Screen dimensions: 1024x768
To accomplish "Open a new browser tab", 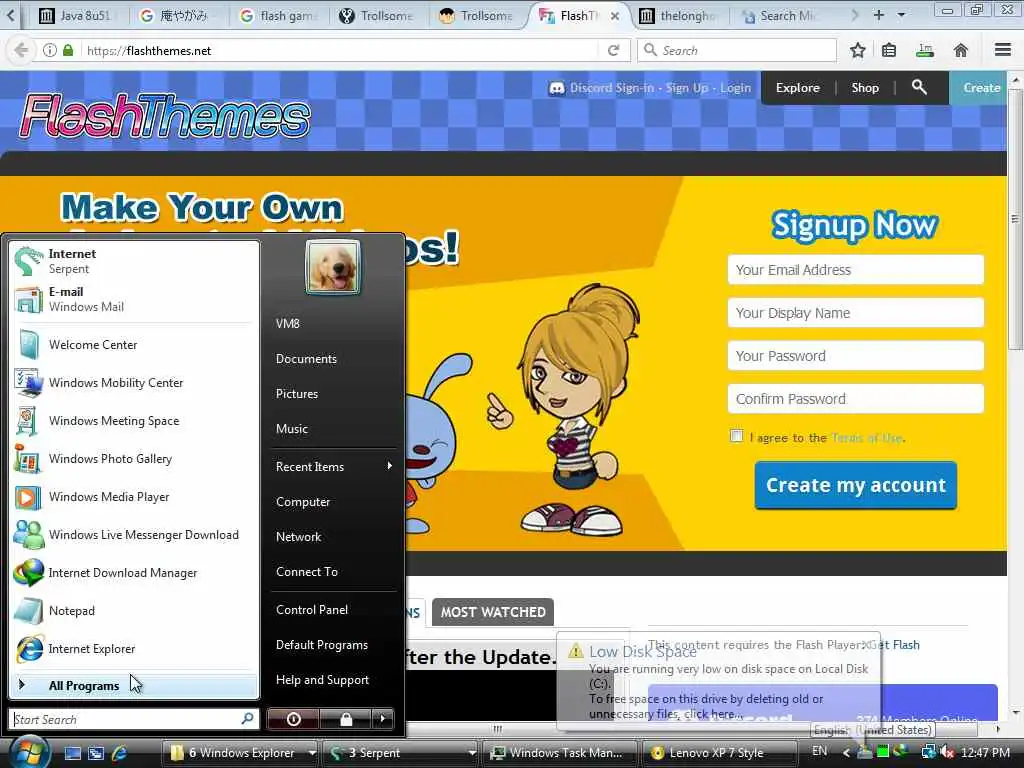I will point(878,14).
